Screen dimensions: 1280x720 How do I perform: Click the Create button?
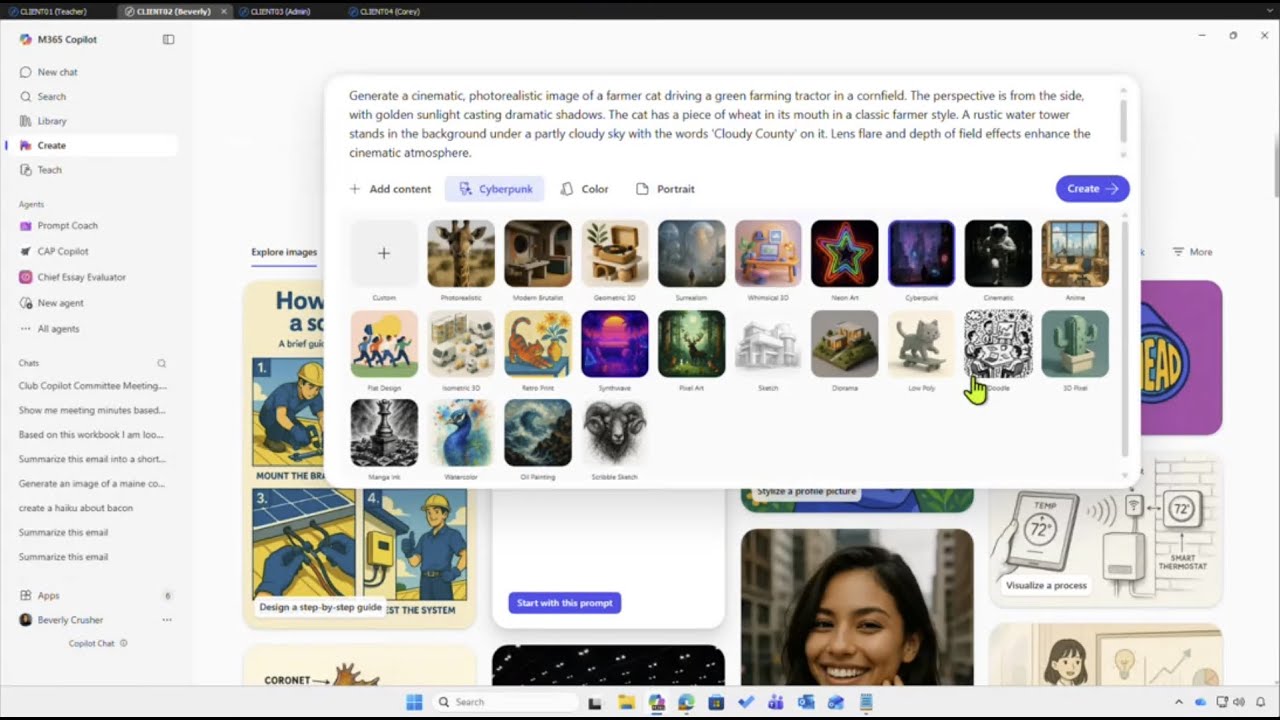(x=1092, y=188)
